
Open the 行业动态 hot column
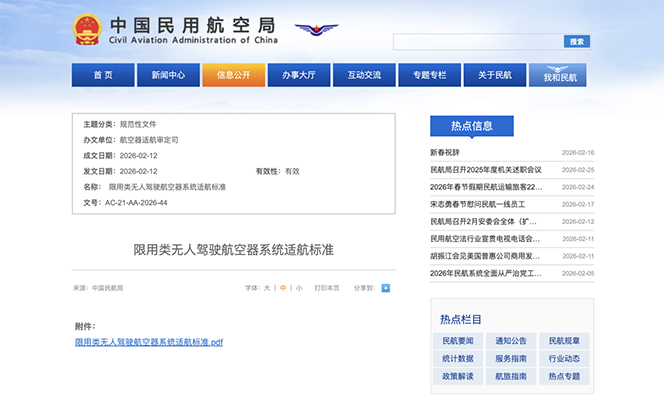pos(564,359)
